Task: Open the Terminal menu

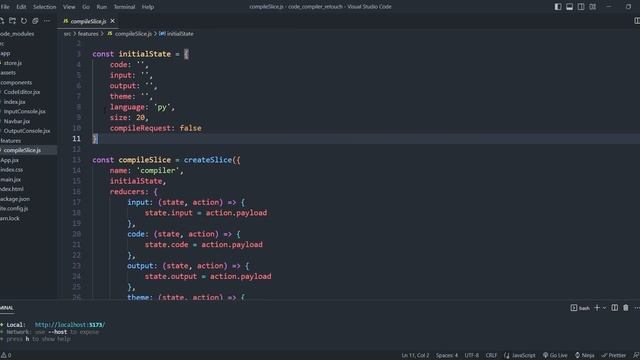Action: coord(124,7)
